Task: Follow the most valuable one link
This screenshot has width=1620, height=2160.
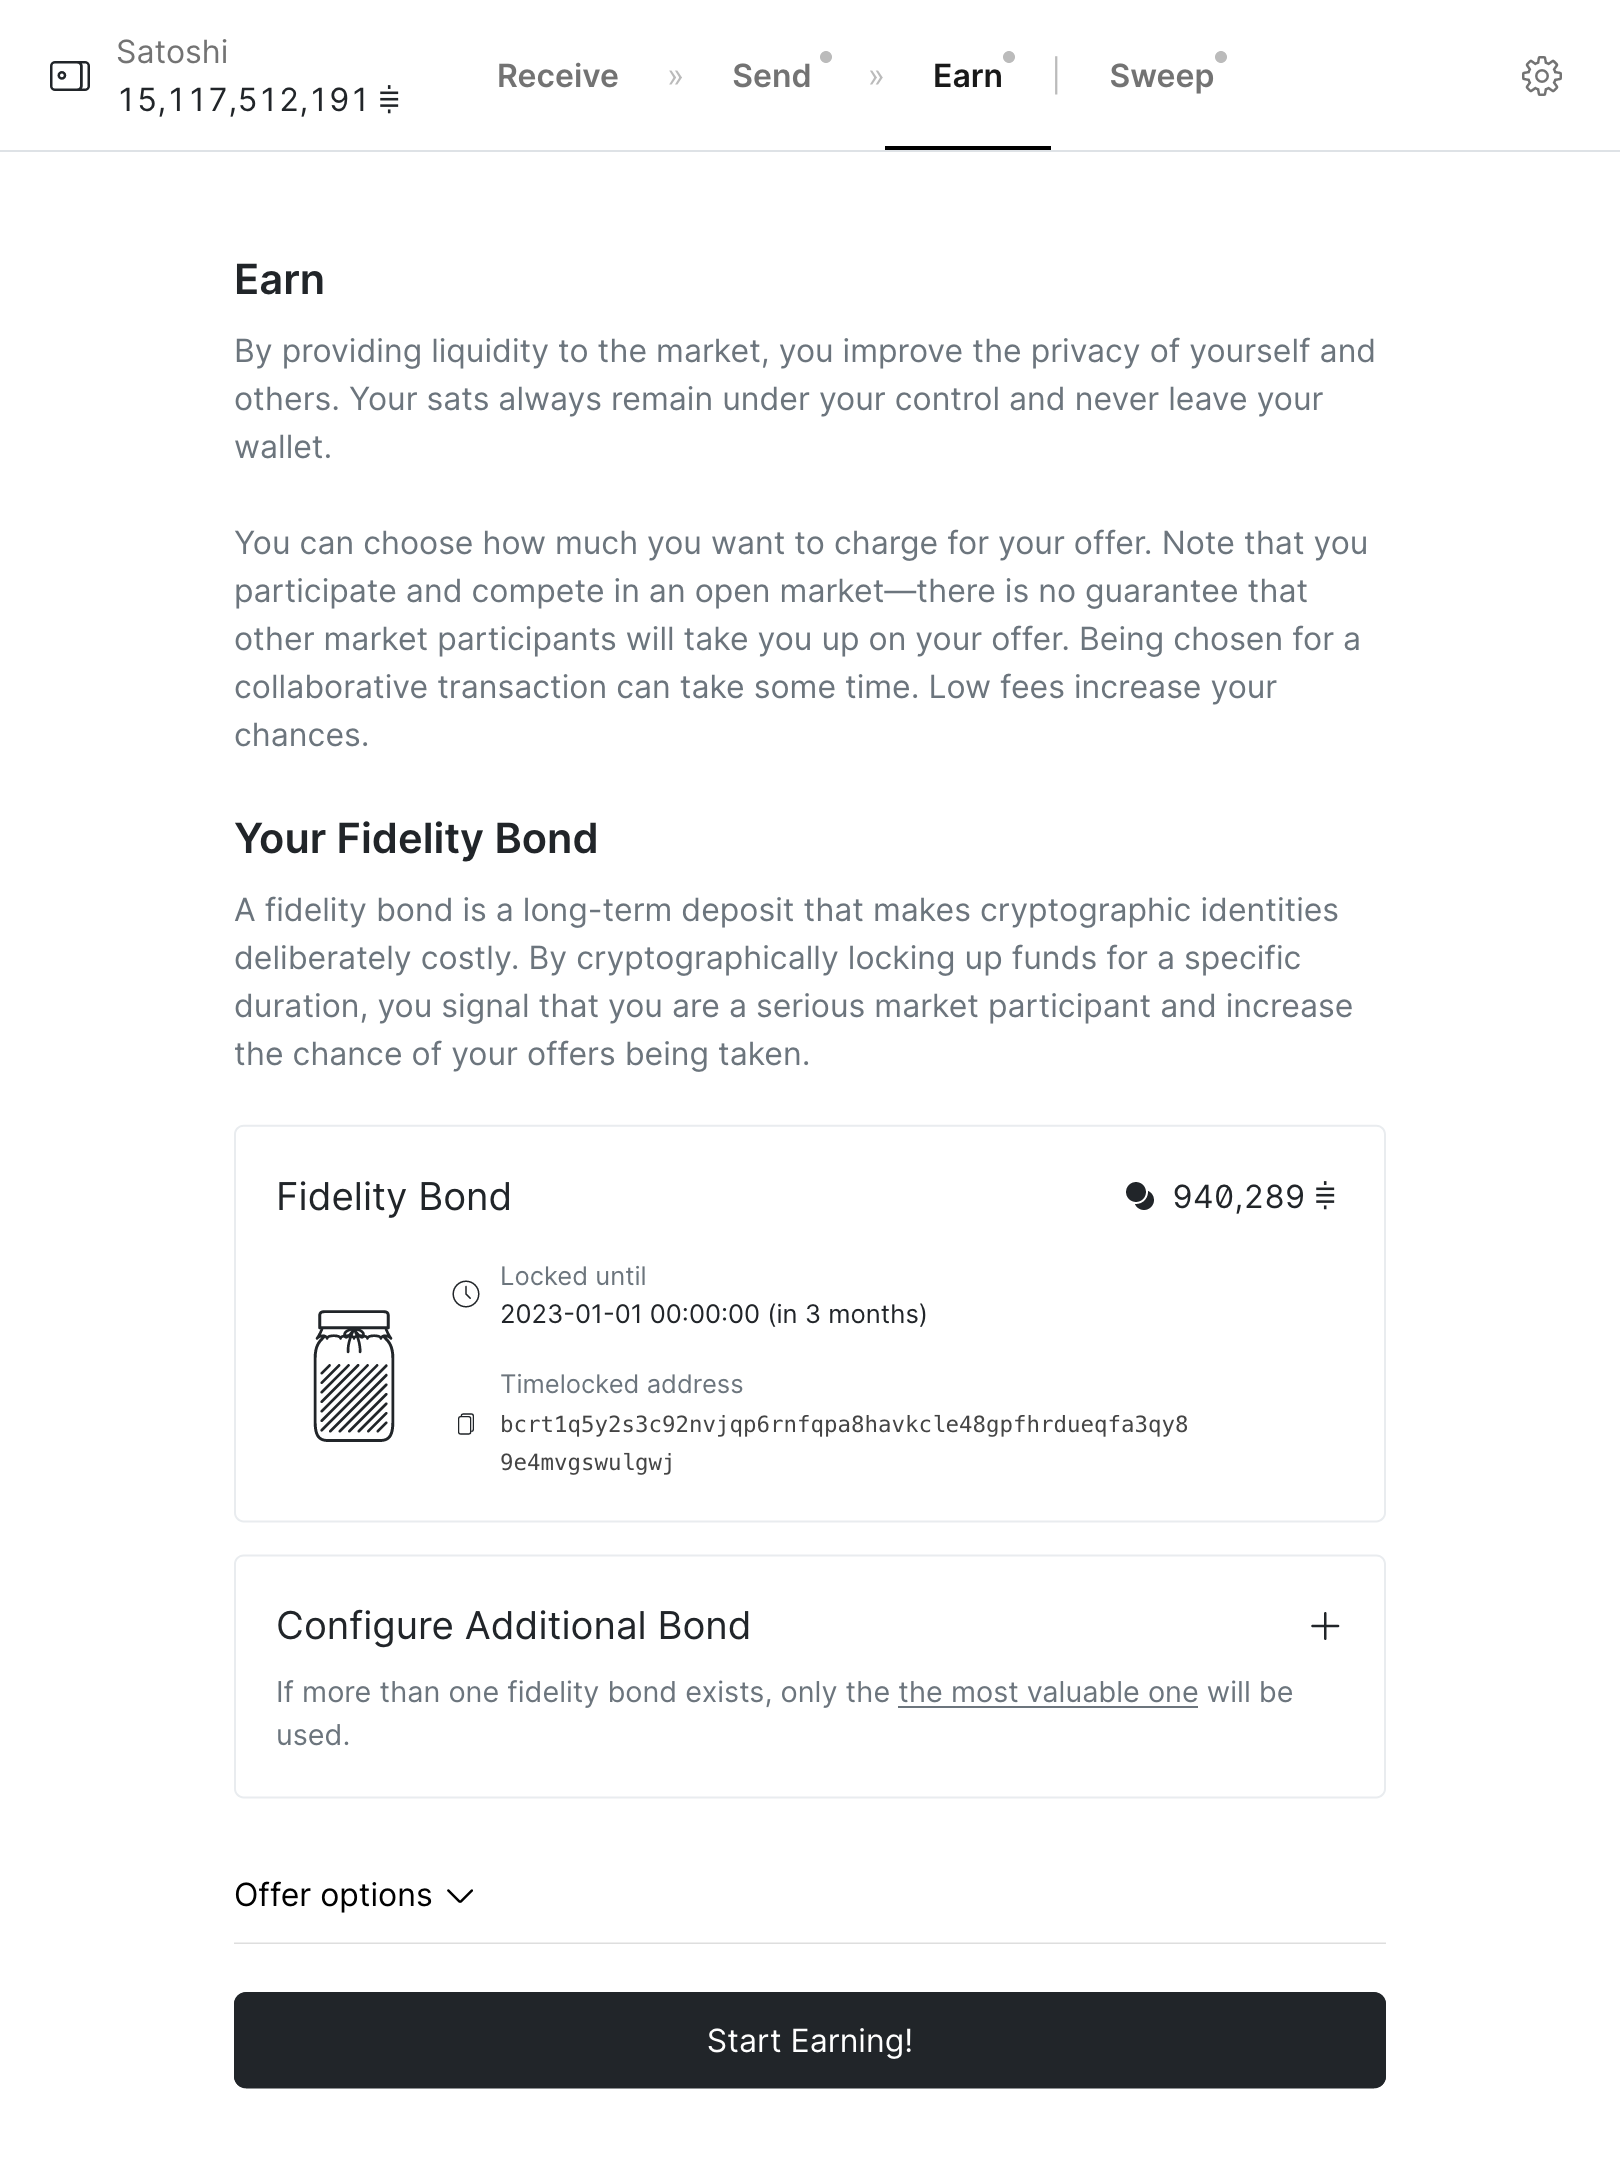Action: [x=1048, y=1692]
